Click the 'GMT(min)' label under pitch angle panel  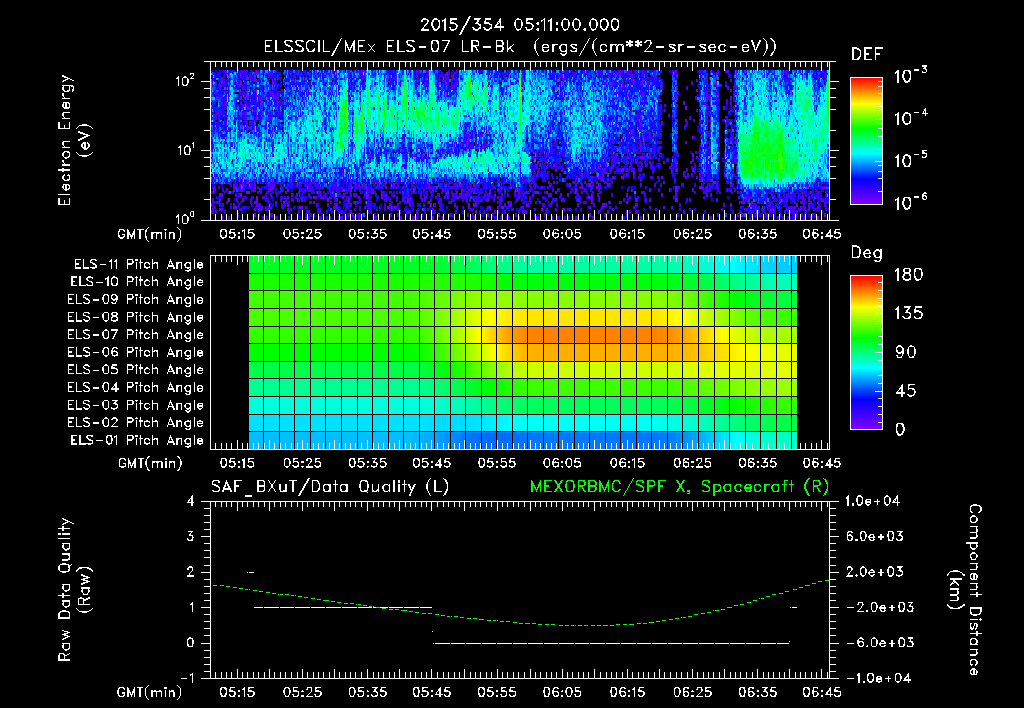pos(150,464)
